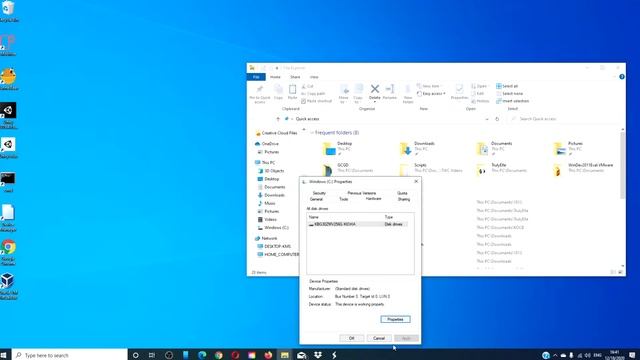Click the Properties button in the dialog

point(395,319)
